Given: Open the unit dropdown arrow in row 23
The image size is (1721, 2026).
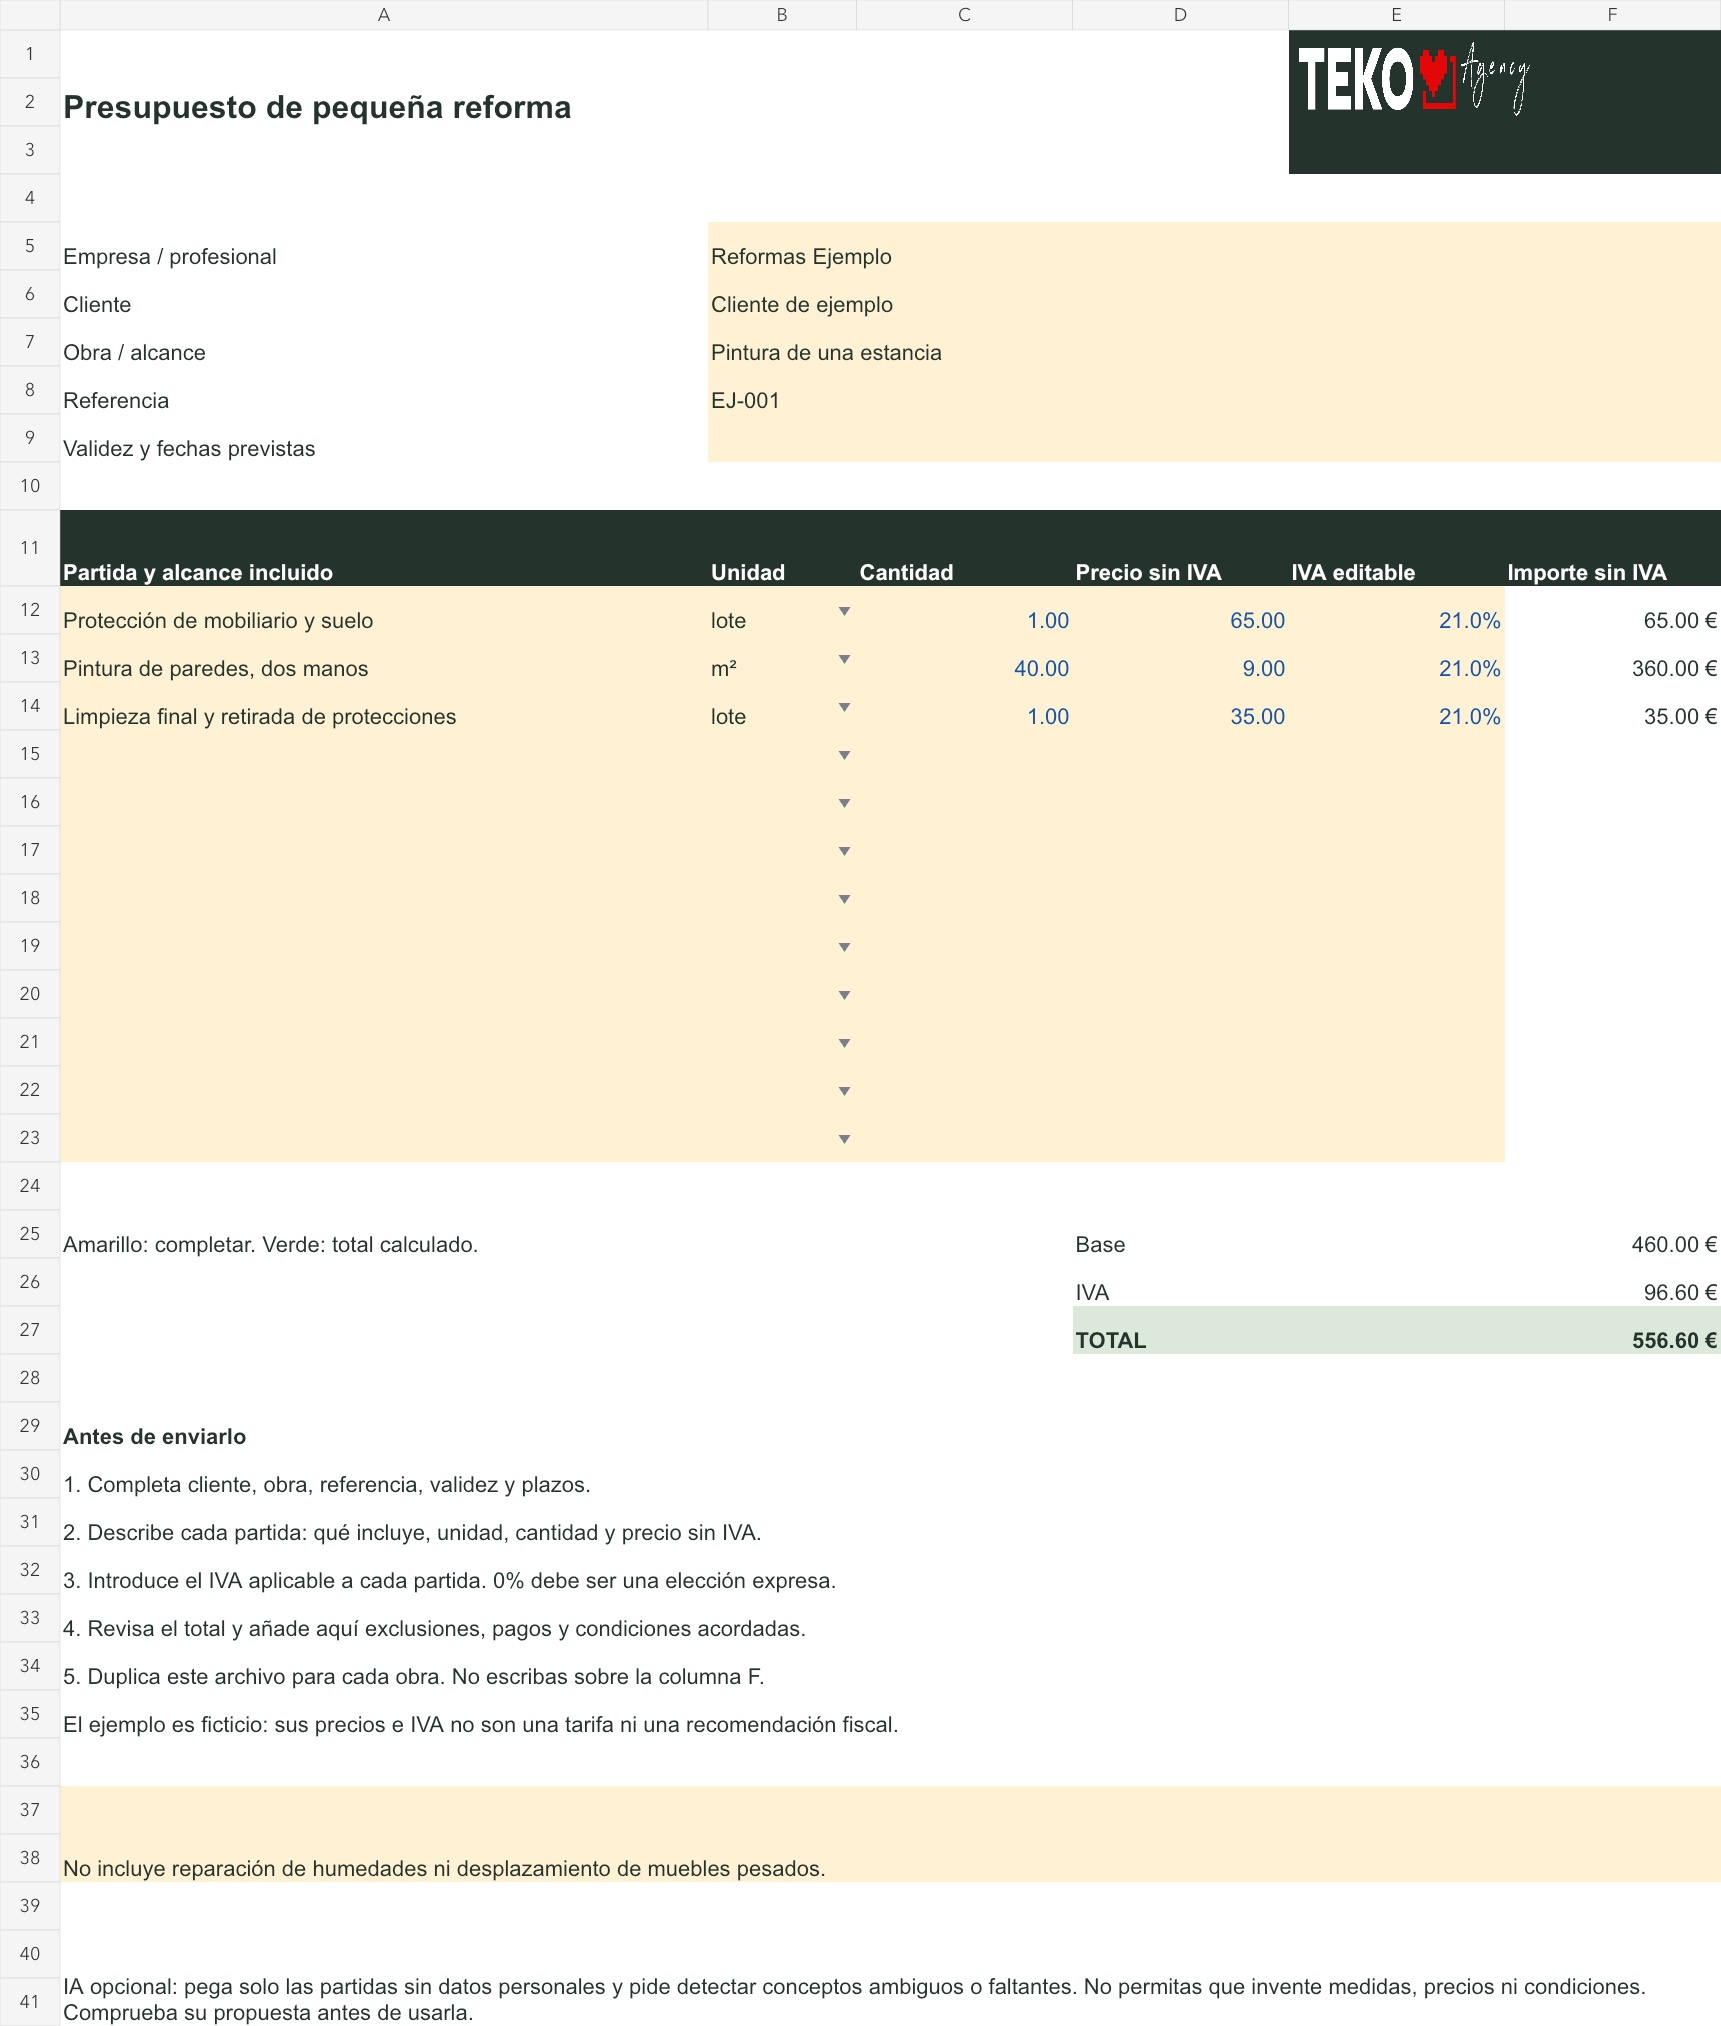Looking at the screenshot, I should click(844, 1139).
